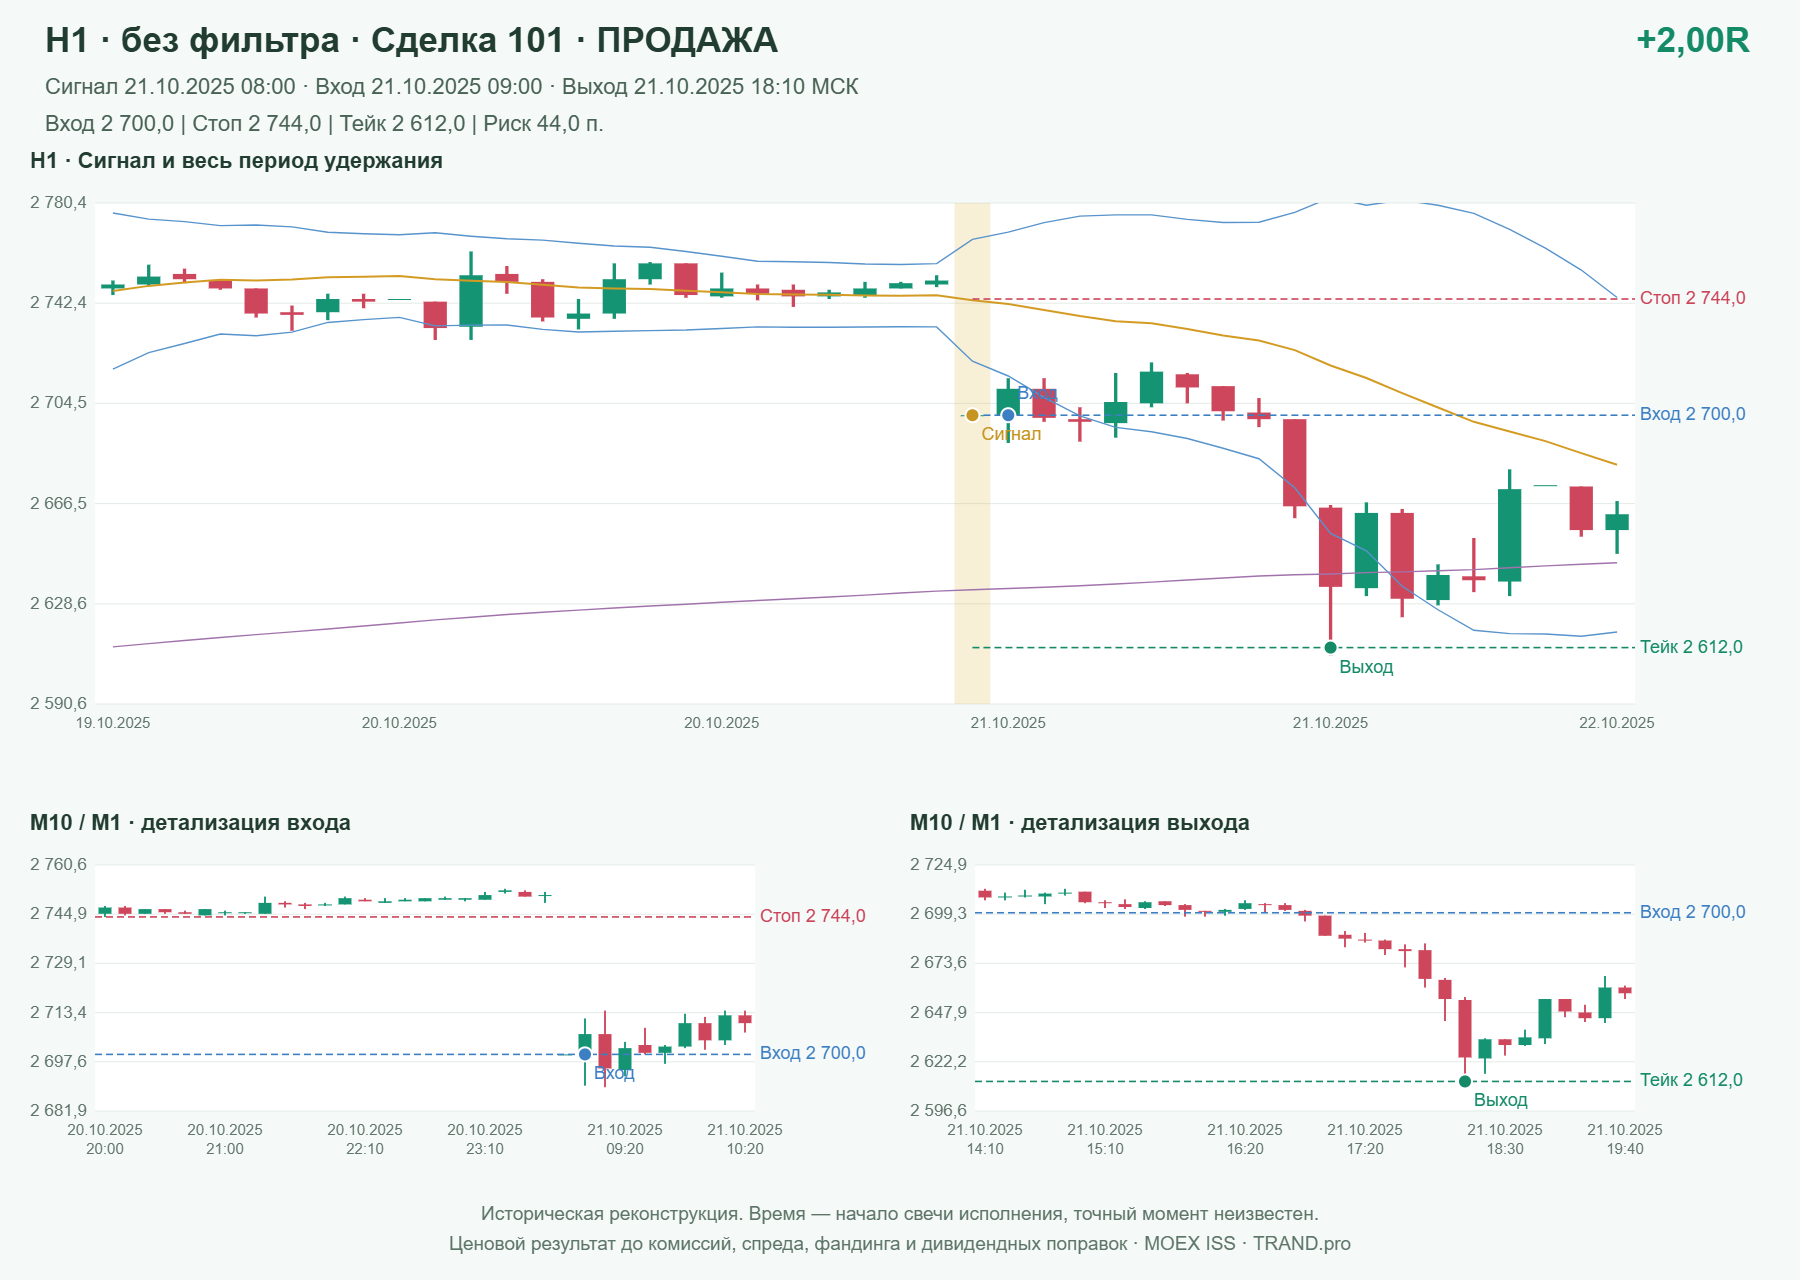Click the 'Стоп 2 744,0' label on H1 chart

pos(1692,298)
